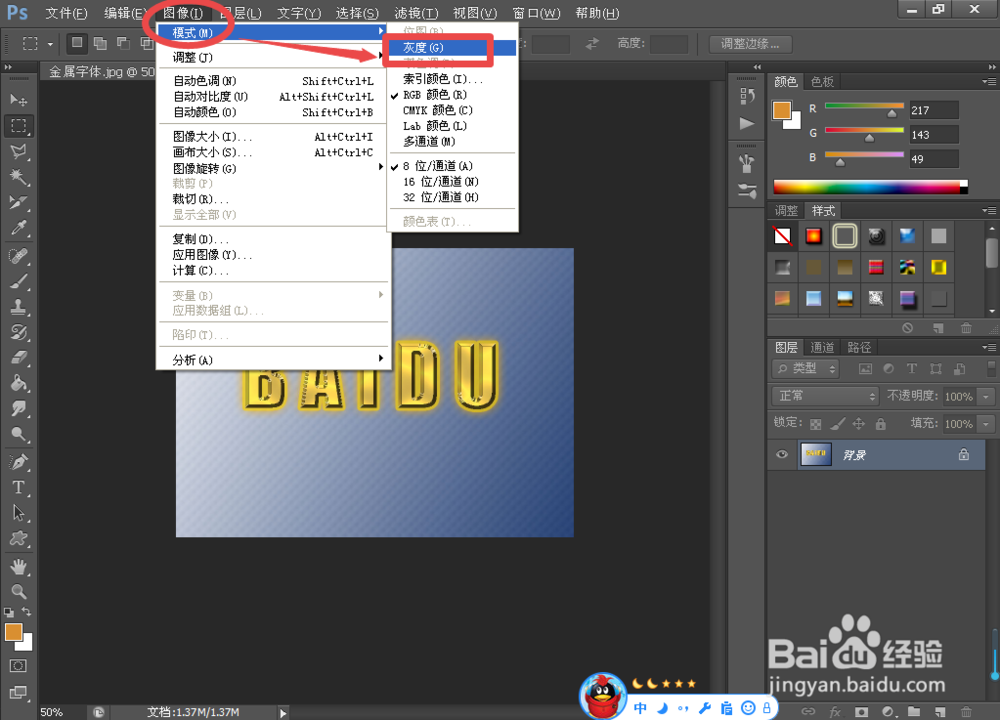1000x720 pixels.
Task: Select the Healing Brush tool
Action: click(18, 256)
